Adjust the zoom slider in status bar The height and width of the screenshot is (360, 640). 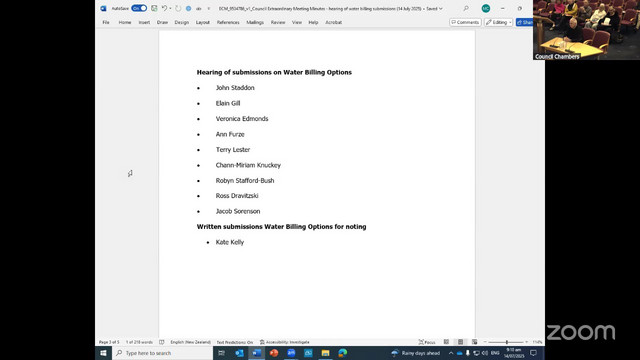[x=507, y=342]
